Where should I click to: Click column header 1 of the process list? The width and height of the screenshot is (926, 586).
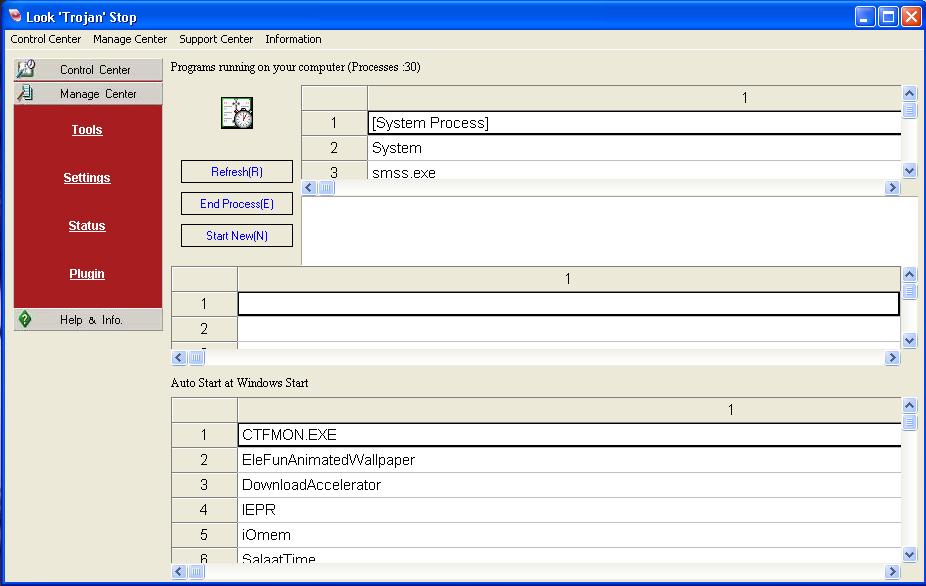634,97
